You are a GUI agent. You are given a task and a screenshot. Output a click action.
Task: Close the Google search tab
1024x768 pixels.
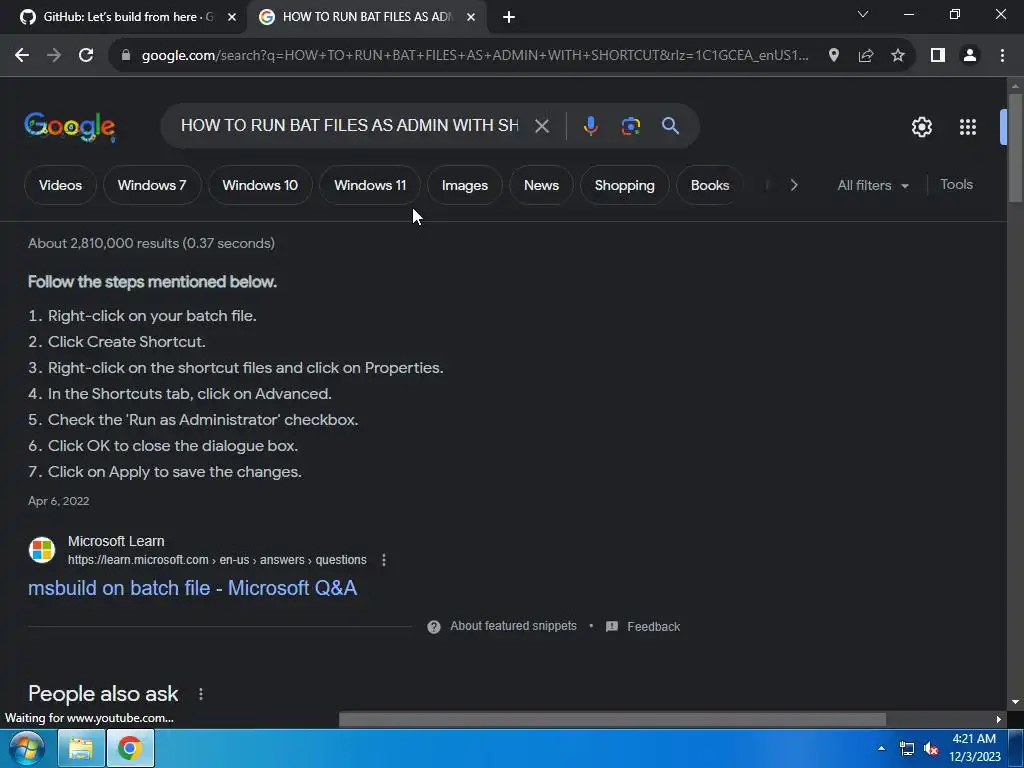pos(471,18)
